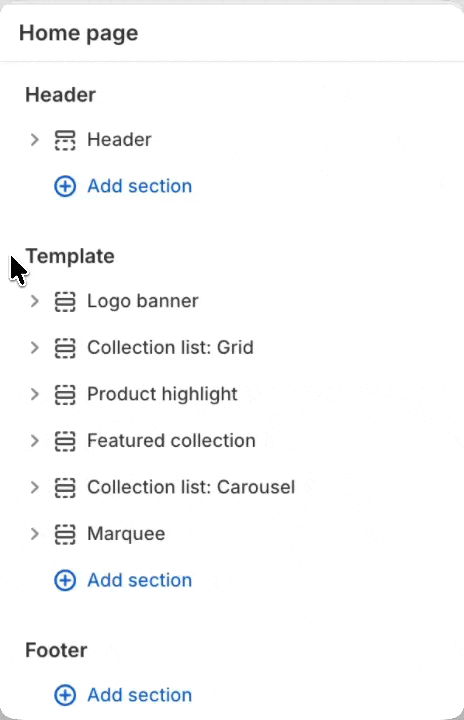464x720 pixels.
Task: Expand the Product highlight chevron
Action: [34, 394]
